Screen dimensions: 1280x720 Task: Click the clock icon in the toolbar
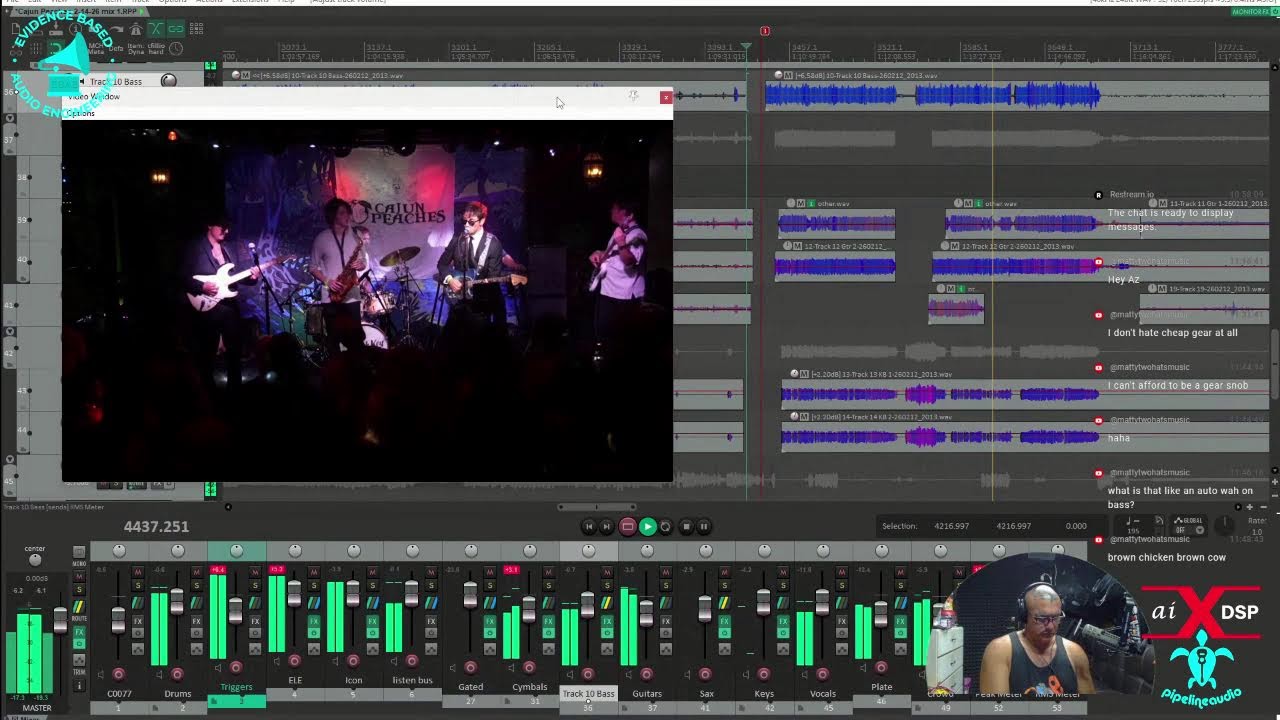[176, 48]
